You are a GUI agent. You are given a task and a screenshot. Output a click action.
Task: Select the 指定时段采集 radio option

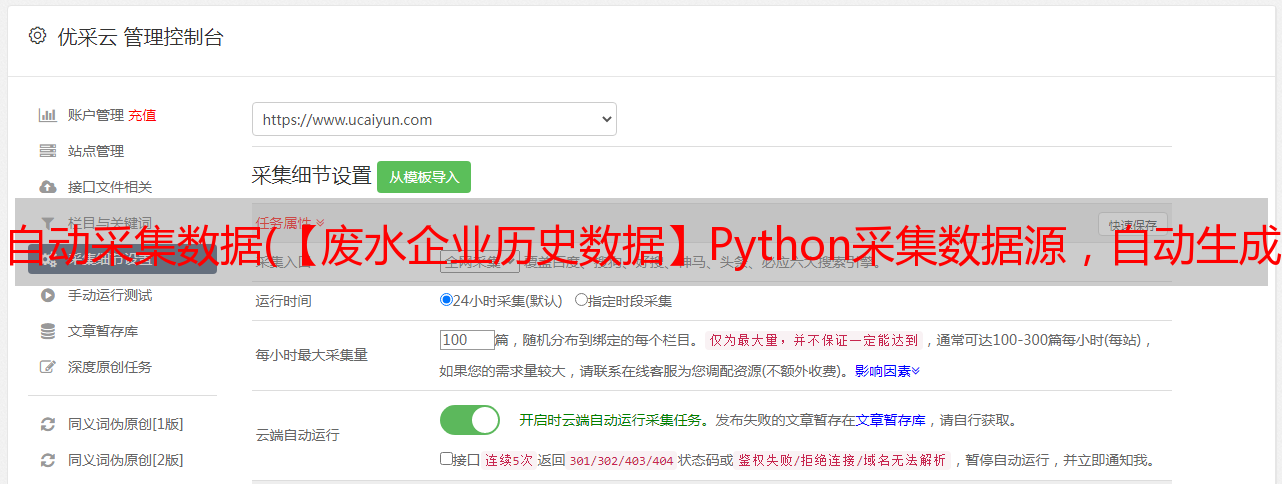(581, 300)
